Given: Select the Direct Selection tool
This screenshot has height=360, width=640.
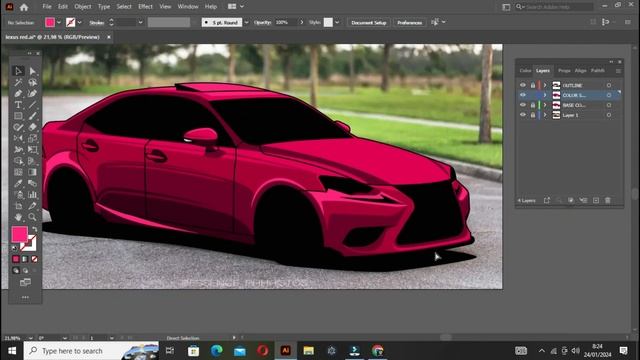Looking at the screenshot, I should click(x=33, y=71).
